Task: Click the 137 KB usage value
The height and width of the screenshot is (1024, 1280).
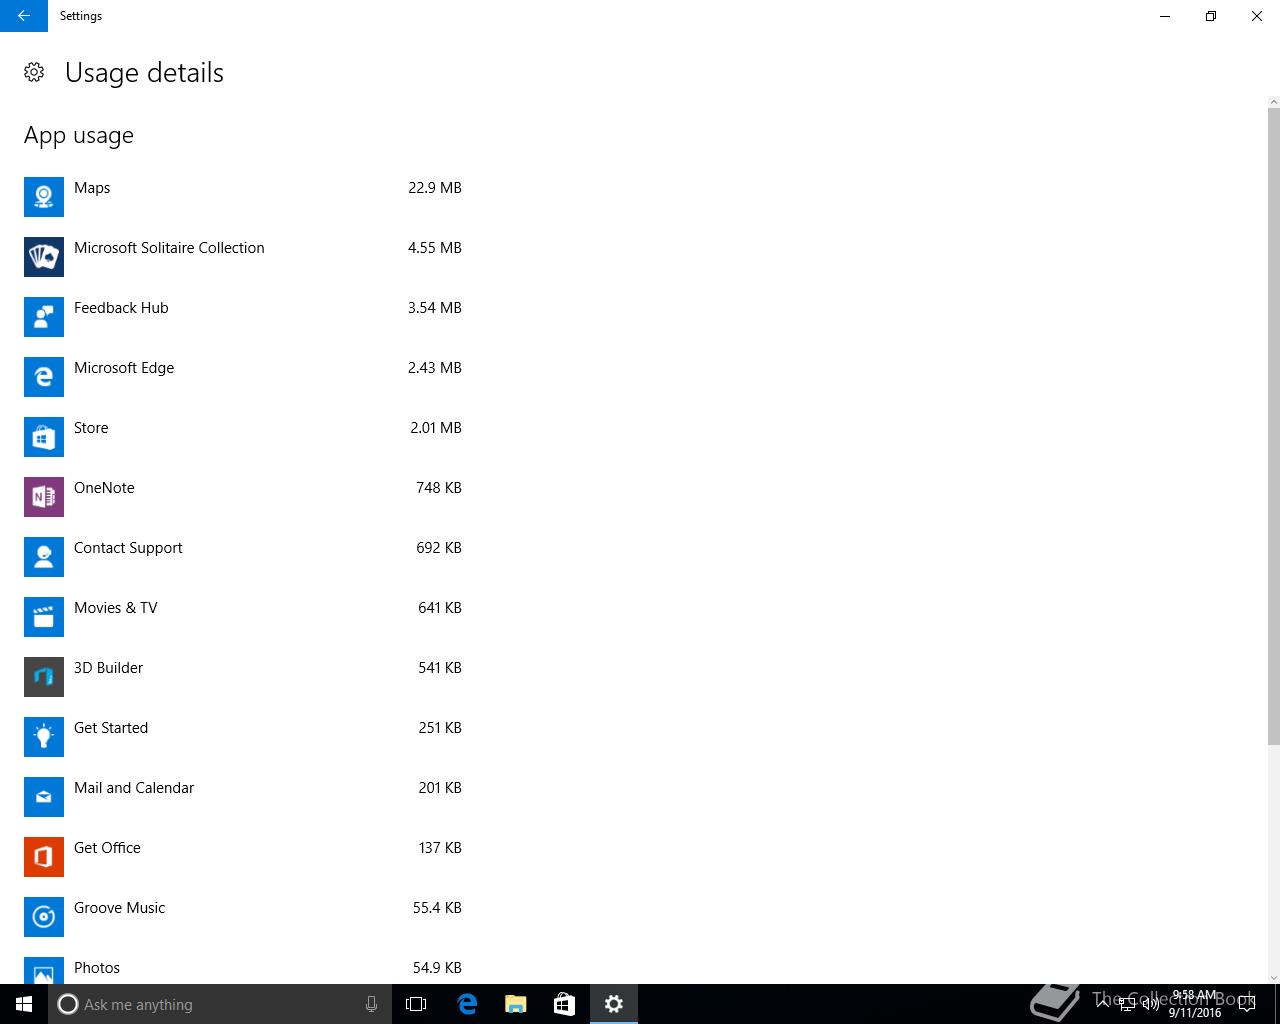Action: click(440, 848)
